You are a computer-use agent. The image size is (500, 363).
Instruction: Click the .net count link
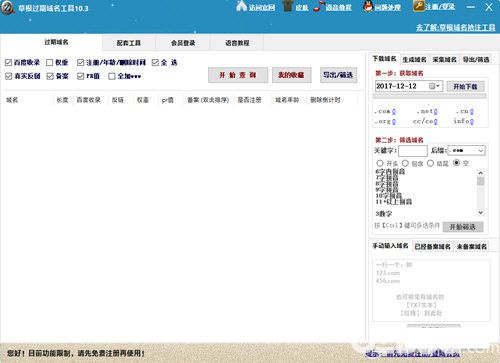(435, 111)
